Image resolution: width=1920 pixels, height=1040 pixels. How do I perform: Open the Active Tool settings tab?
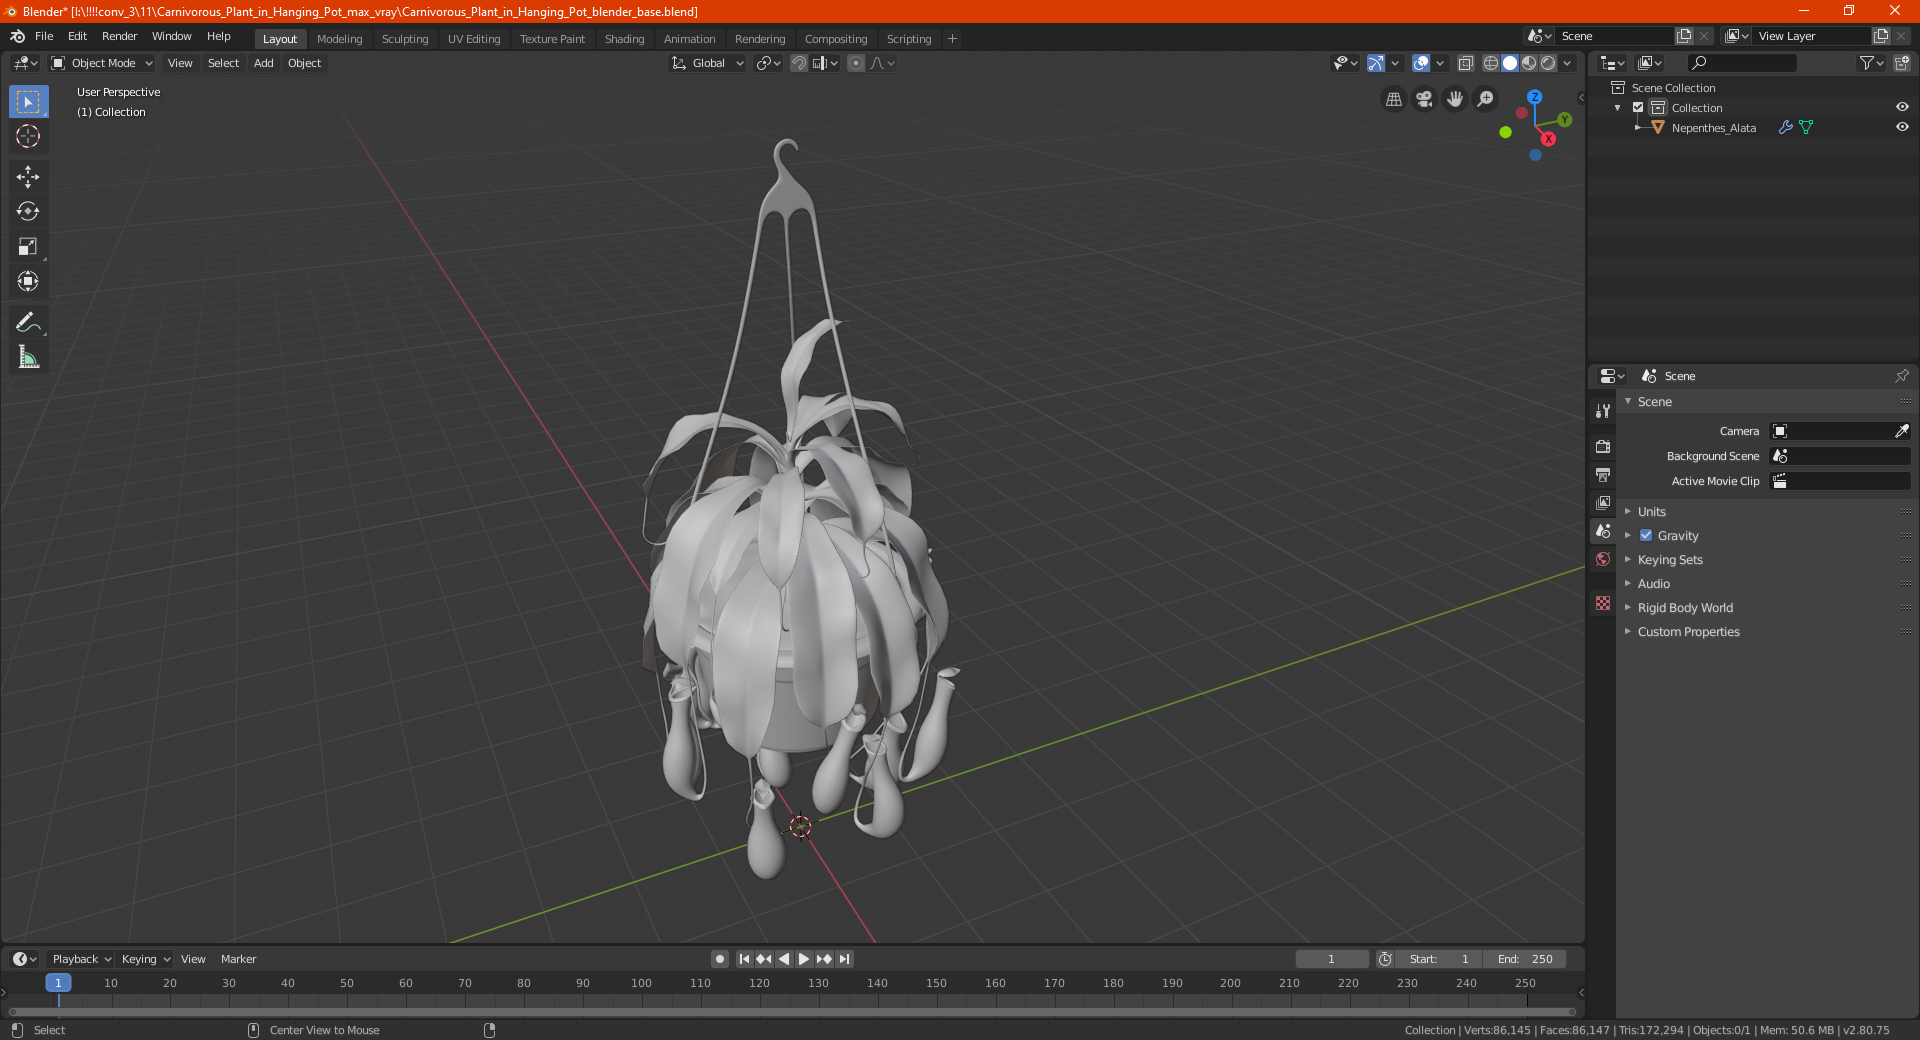pos(1603,410)
